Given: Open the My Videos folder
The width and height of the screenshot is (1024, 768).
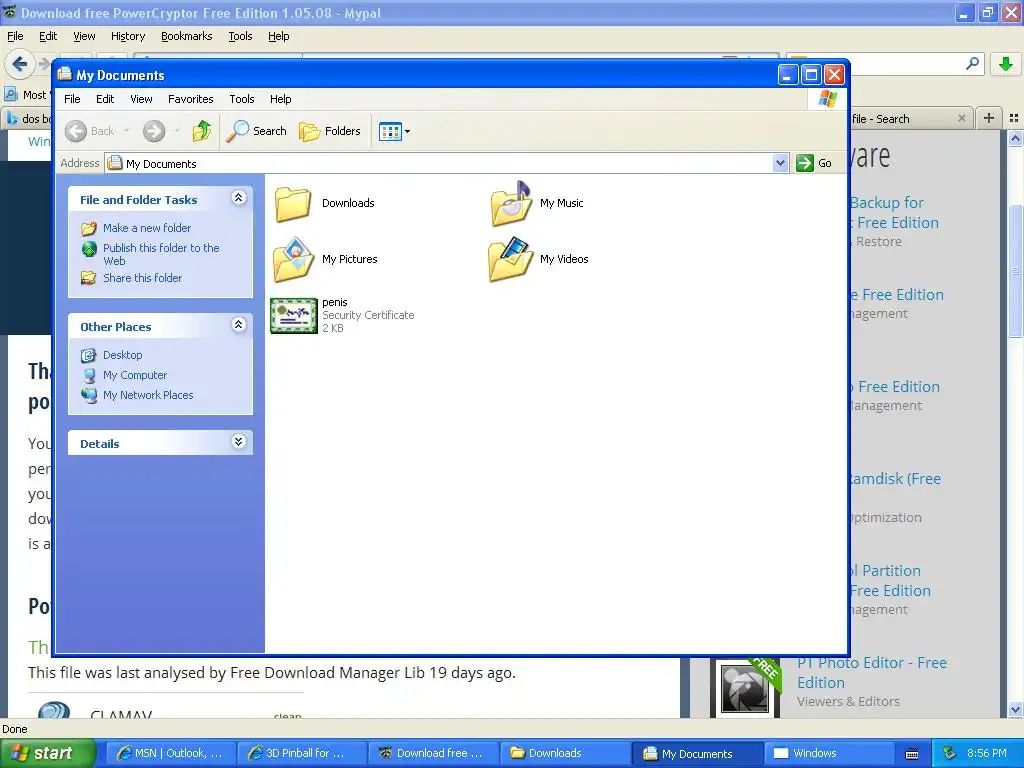Looking at the screenshot, I should (511, 260).
